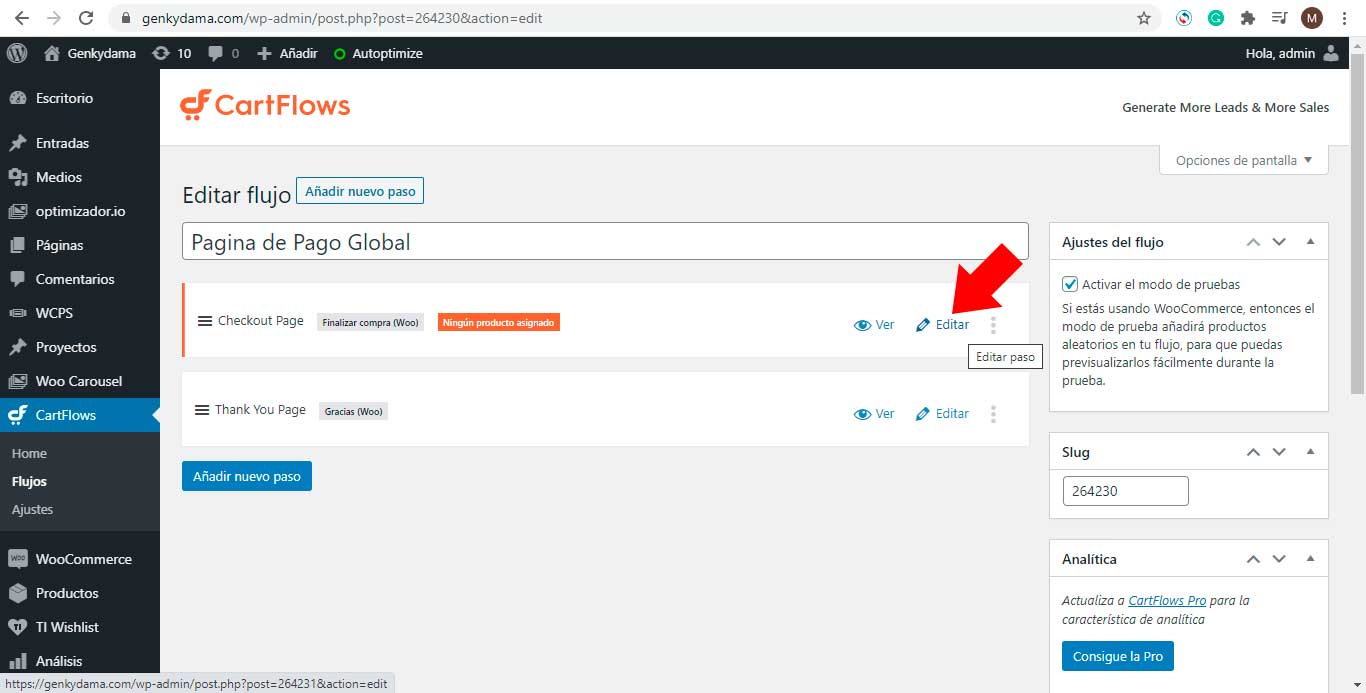Click the browser forward arrow
Viewport: 1366px width, 693px height.
click(53, 18)
